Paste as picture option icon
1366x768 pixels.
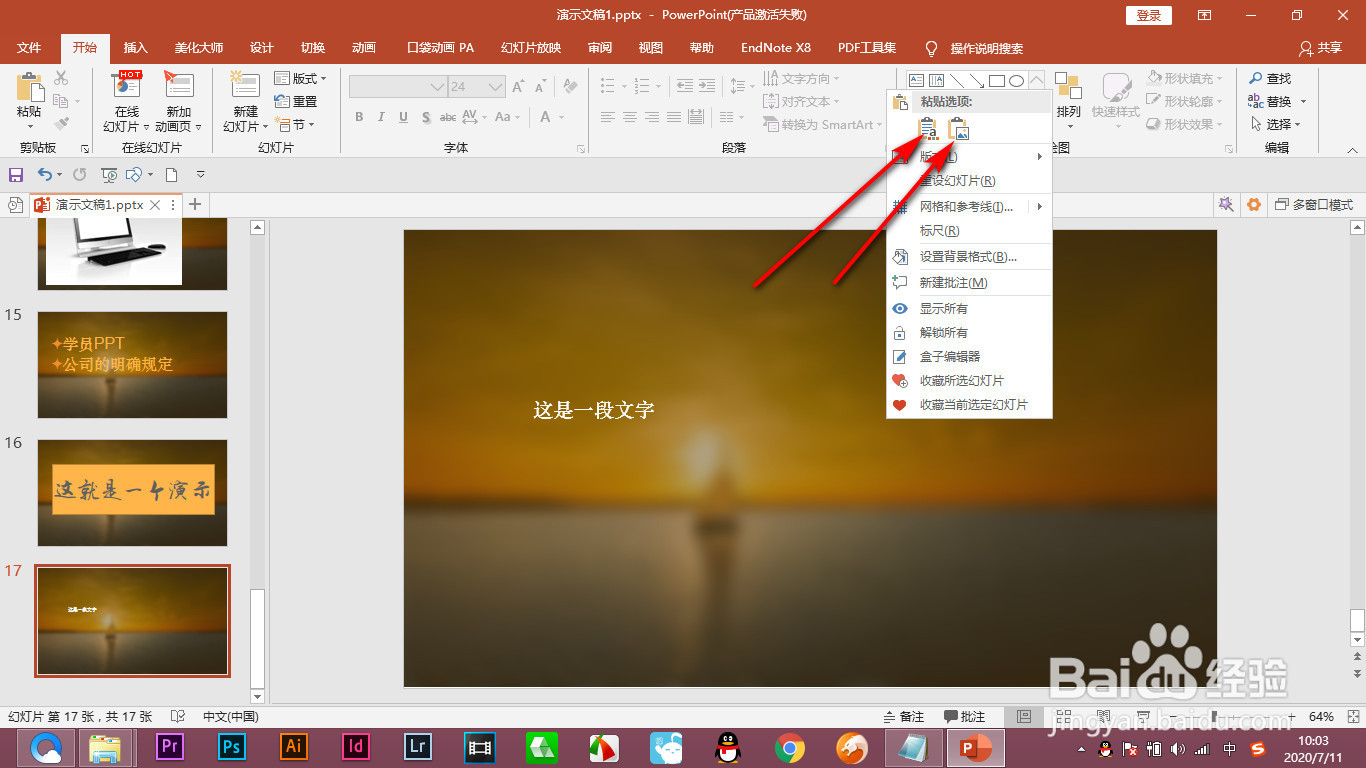tap(958, 128)
